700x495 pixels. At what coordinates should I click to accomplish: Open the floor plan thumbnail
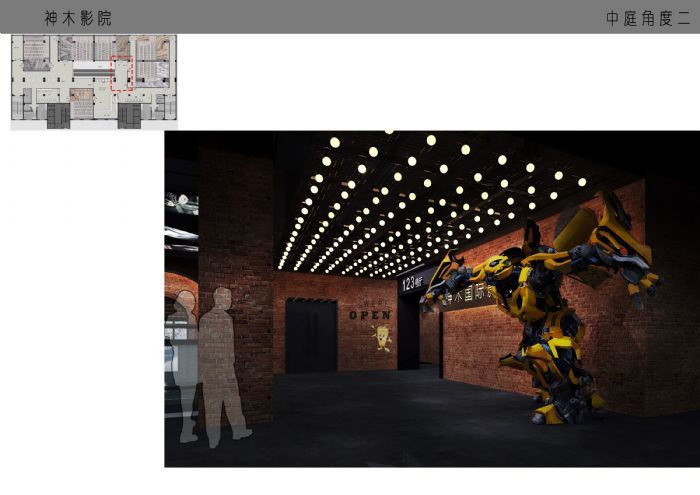(94, 82)
